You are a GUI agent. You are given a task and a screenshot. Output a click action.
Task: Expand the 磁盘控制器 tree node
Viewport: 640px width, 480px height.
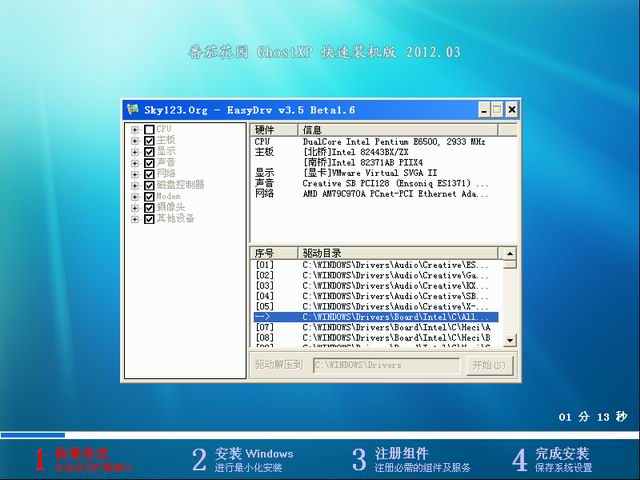coord(135,186)
